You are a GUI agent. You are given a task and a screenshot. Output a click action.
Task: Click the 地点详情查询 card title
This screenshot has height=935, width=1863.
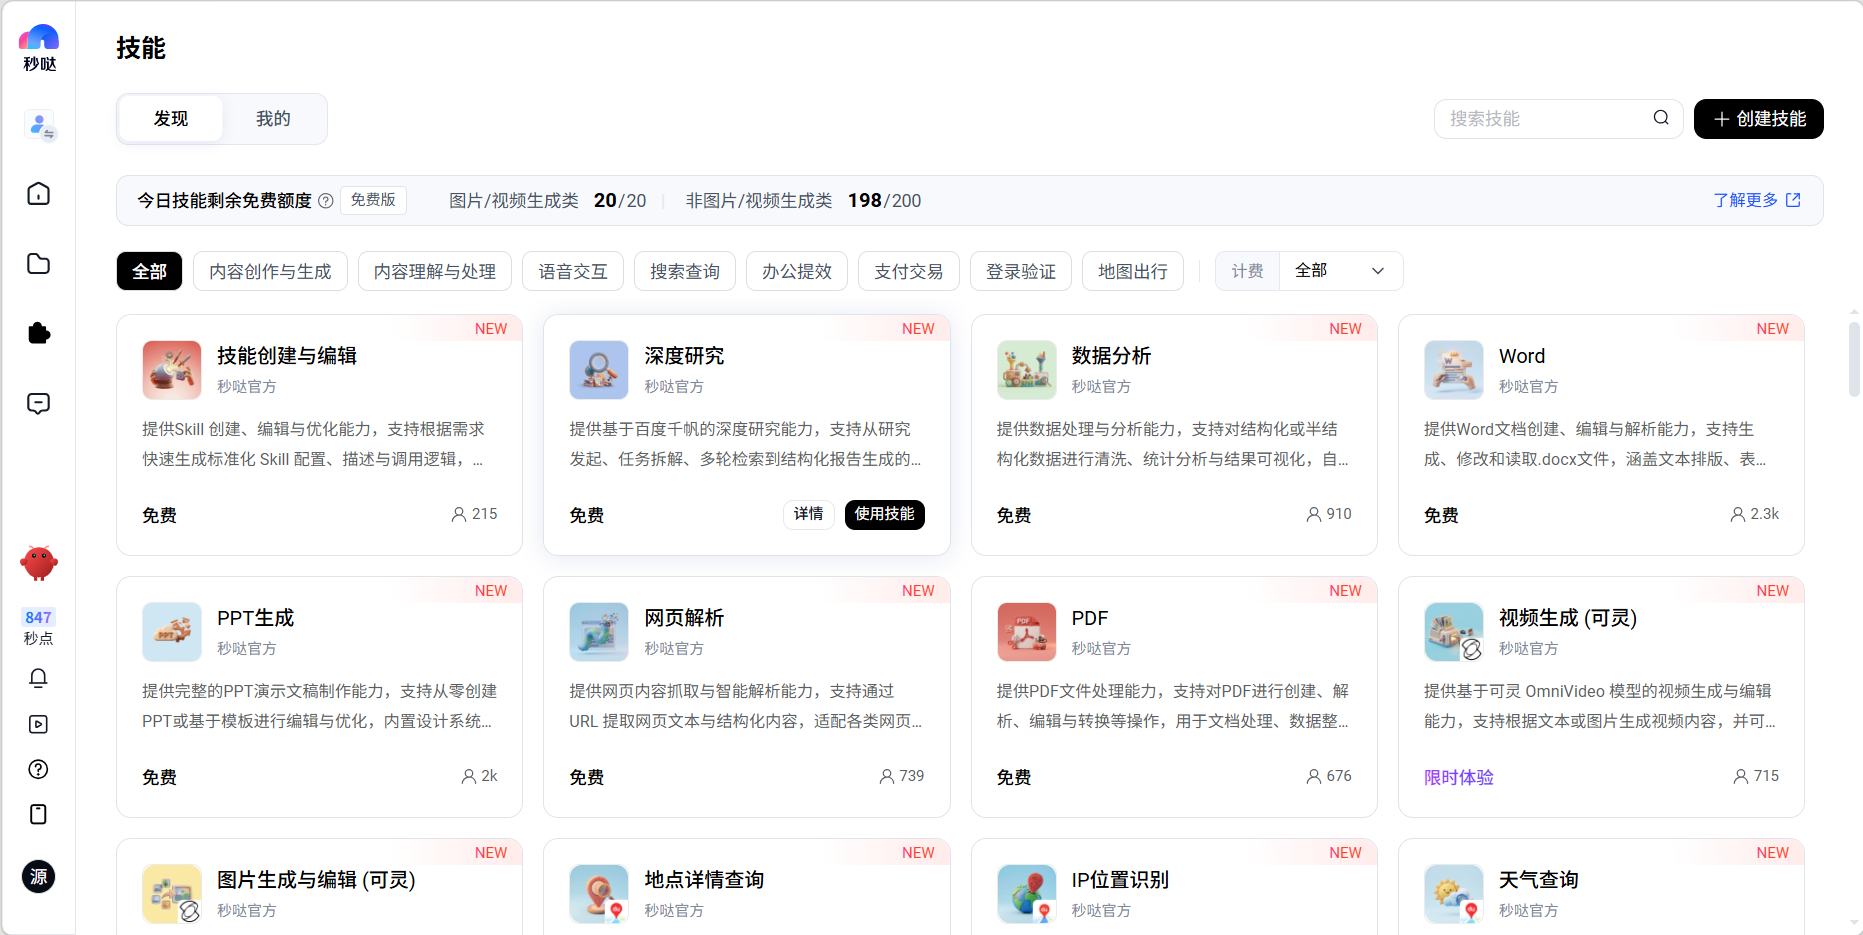coord(704,880)
